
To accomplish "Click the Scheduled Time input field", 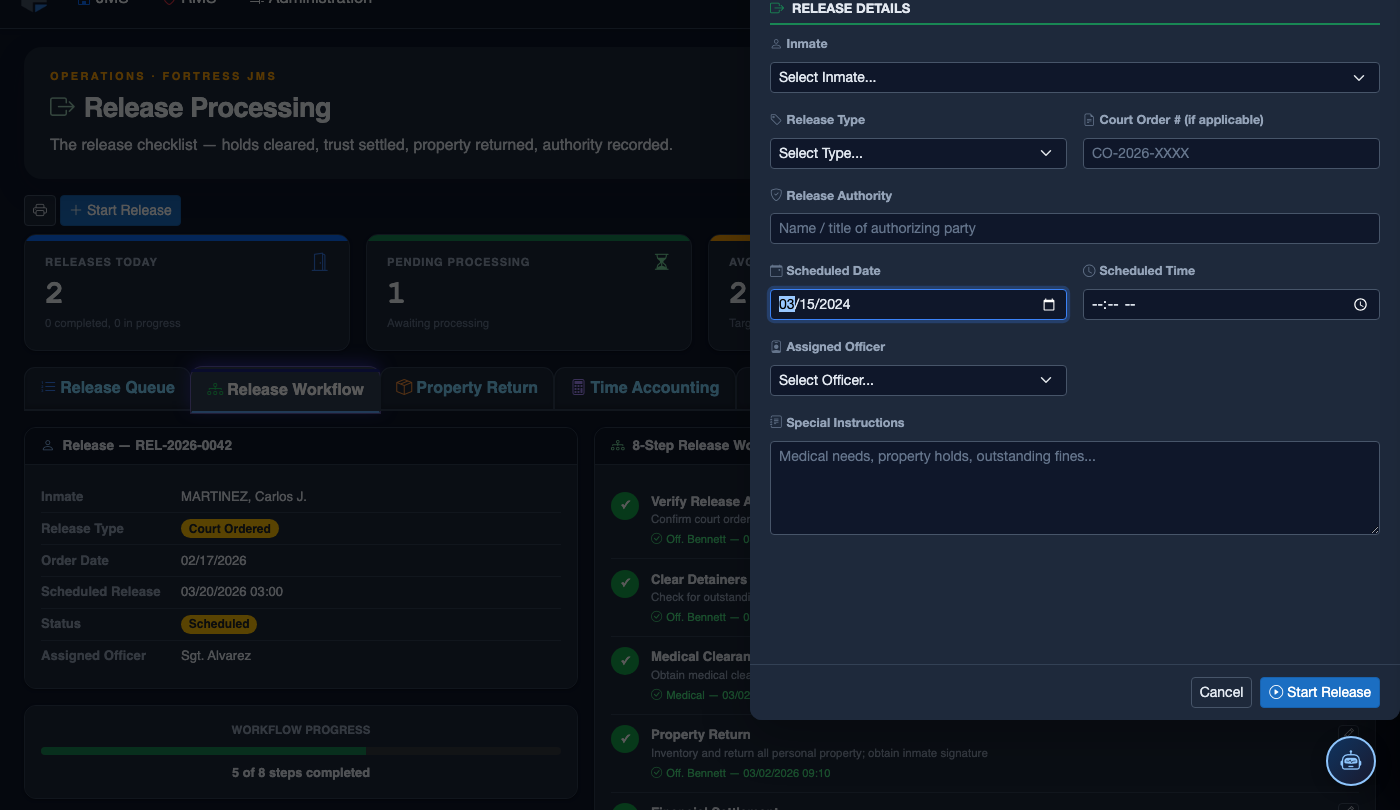I will pos(1231,304).
